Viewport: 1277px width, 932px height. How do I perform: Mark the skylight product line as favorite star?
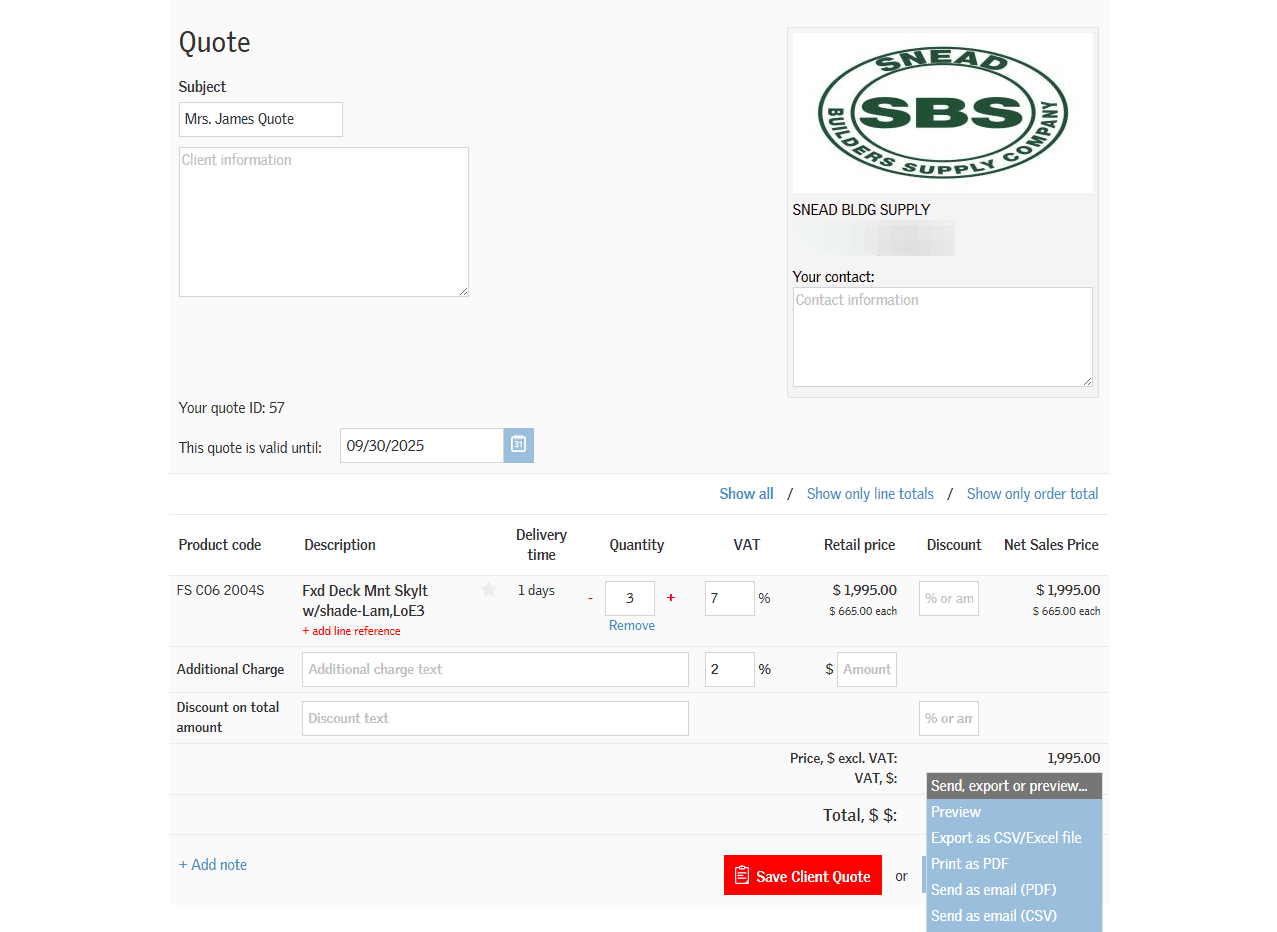pos(489,590)
